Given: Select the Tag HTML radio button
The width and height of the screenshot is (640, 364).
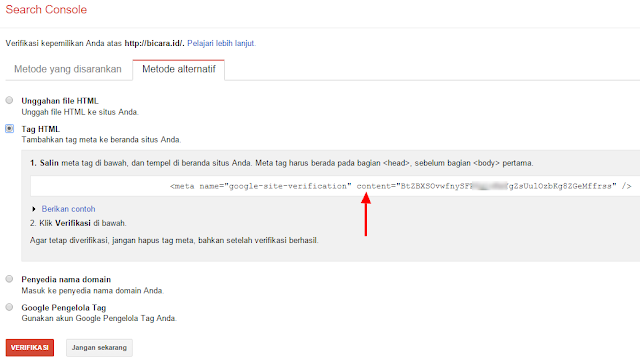Looking at the screenshot, I should (x=9, y=129).
